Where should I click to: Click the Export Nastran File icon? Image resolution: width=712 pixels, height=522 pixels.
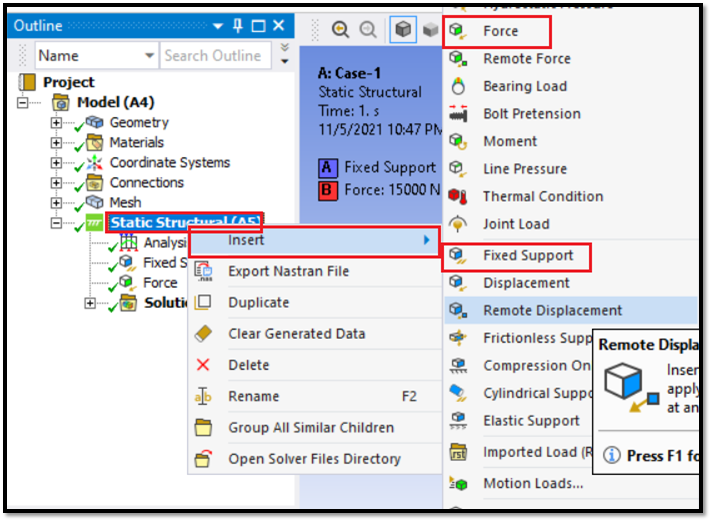click(x=203, y=271)
